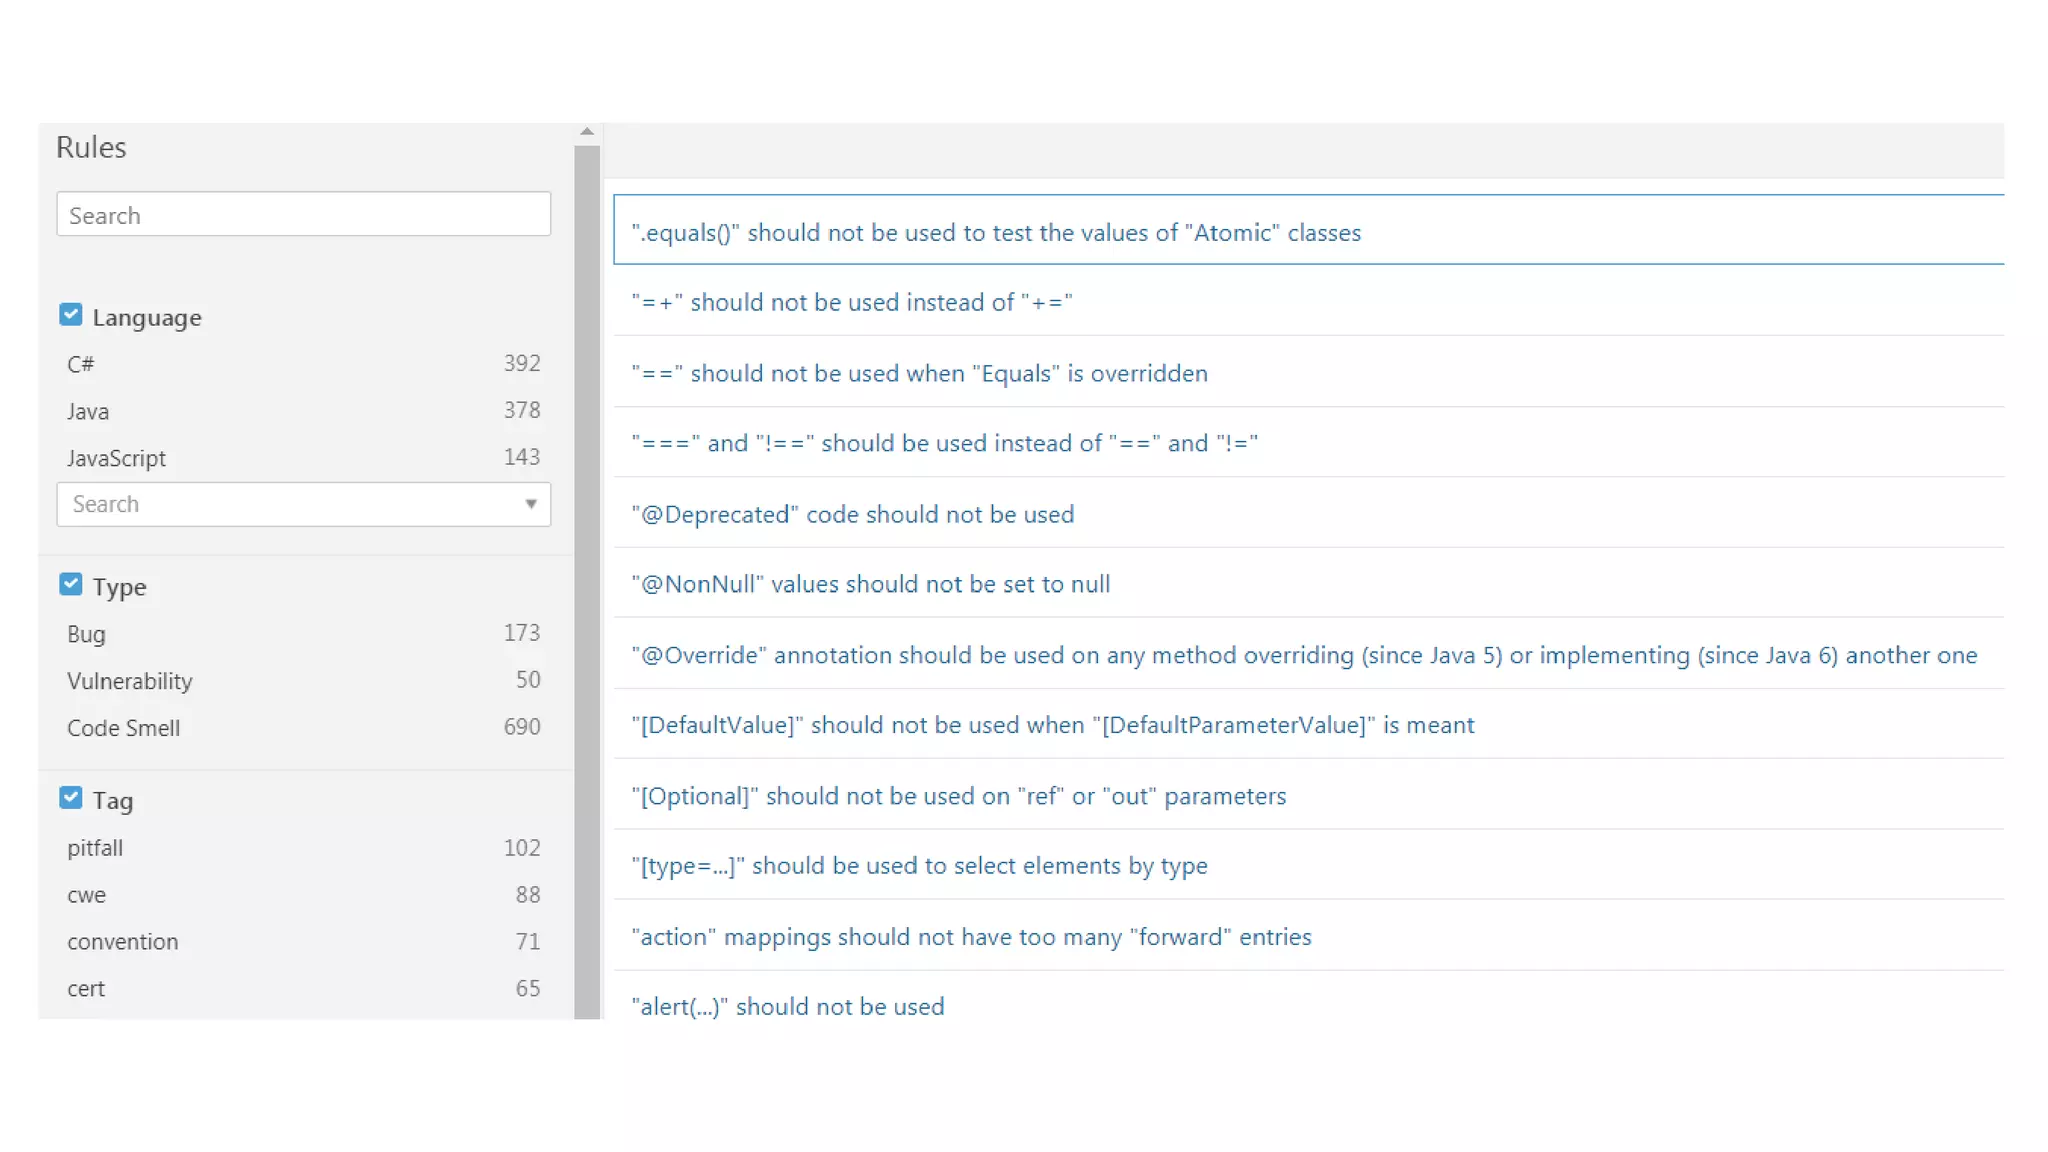Open the ".equals()" Atomic classes rule
Screen dimensions: 2048x1152
point(995,233)
